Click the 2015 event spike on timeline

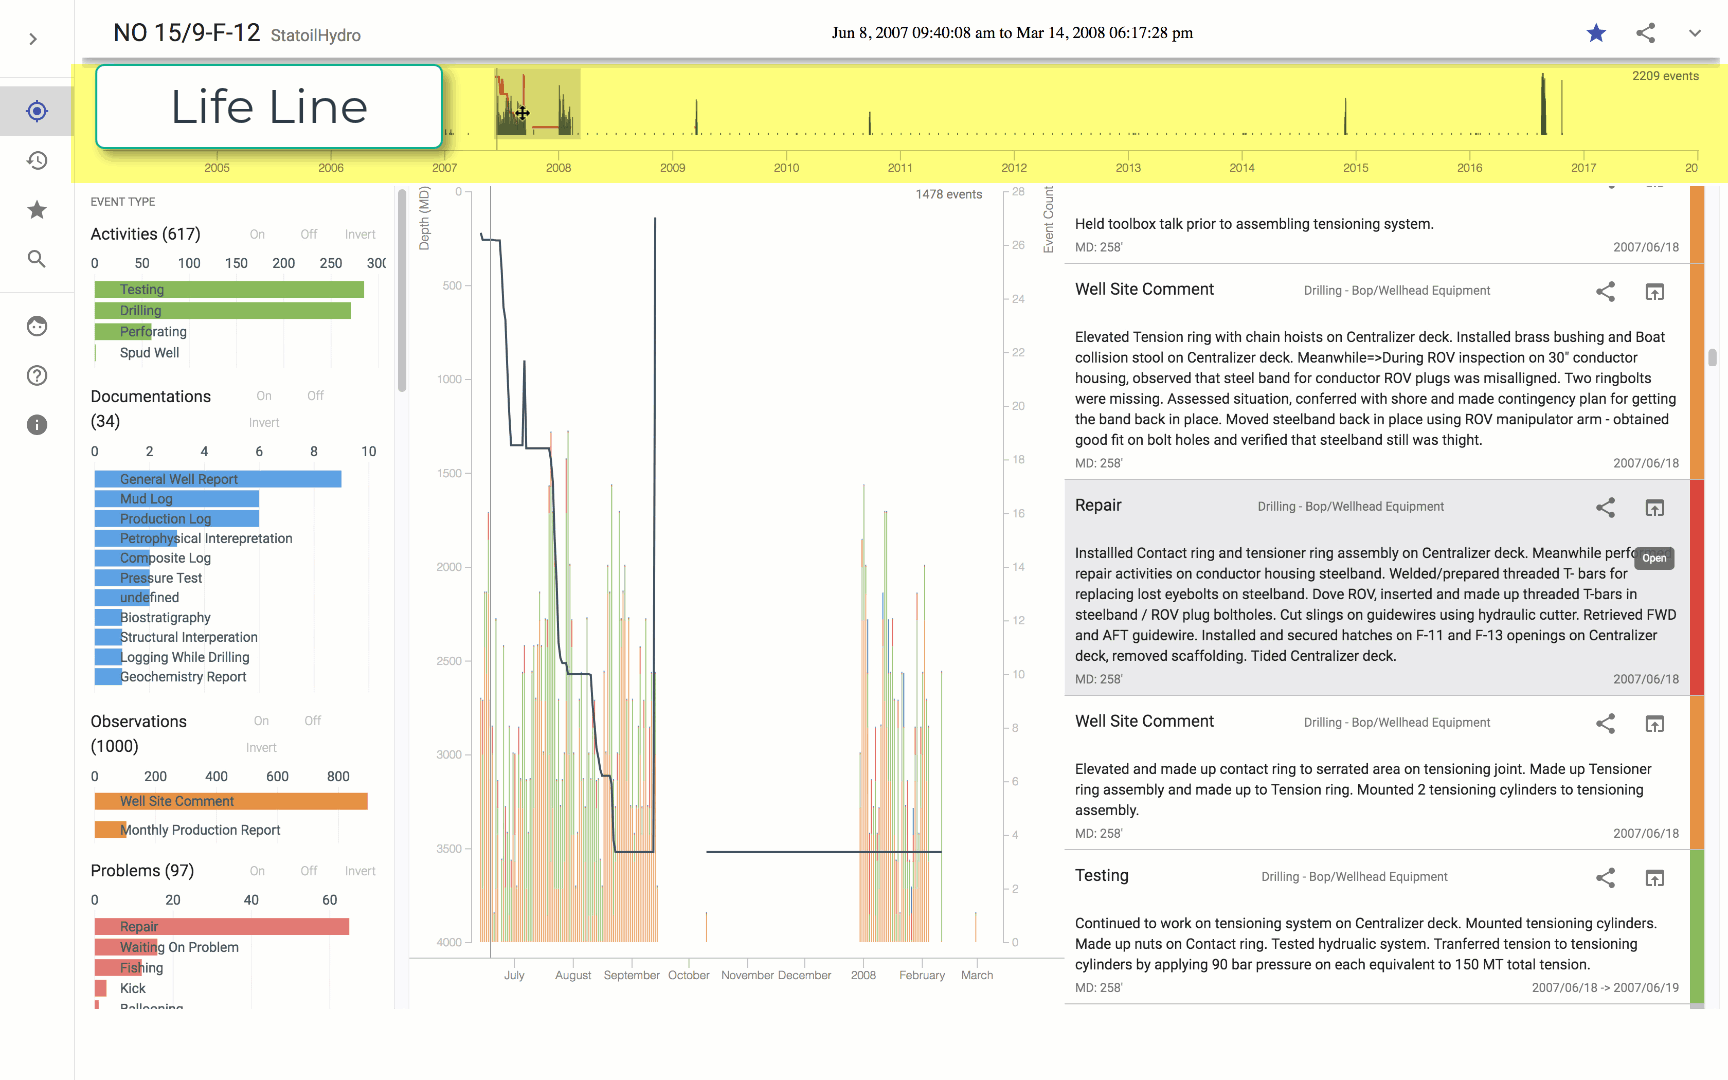1345,116
